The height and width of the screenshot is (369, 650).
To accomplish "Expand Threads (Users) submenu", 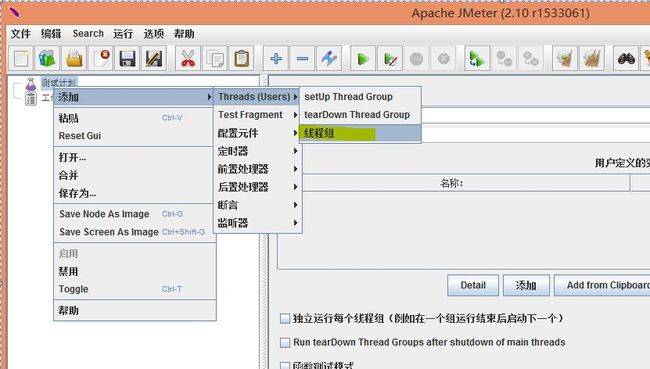I will click(x=257, y=97).
